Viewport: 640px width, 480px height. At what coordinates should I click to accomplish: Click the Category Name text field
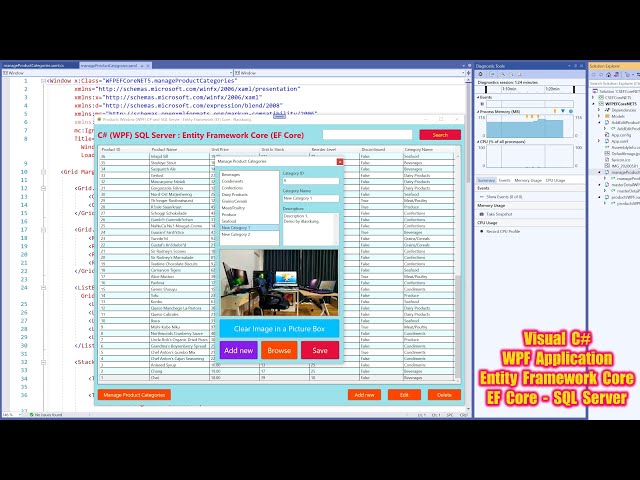[x=311, y=198]
